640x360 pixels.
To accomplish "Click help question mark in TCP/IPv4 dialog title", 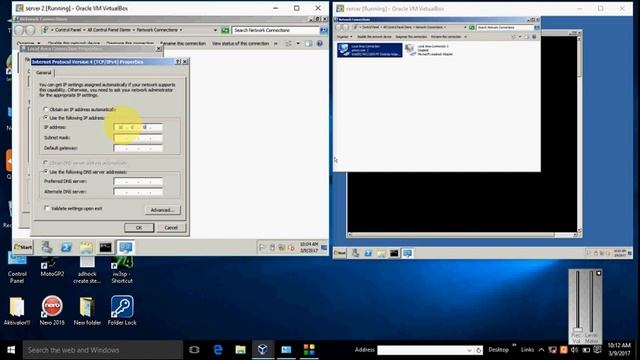I will click(178, 62).
